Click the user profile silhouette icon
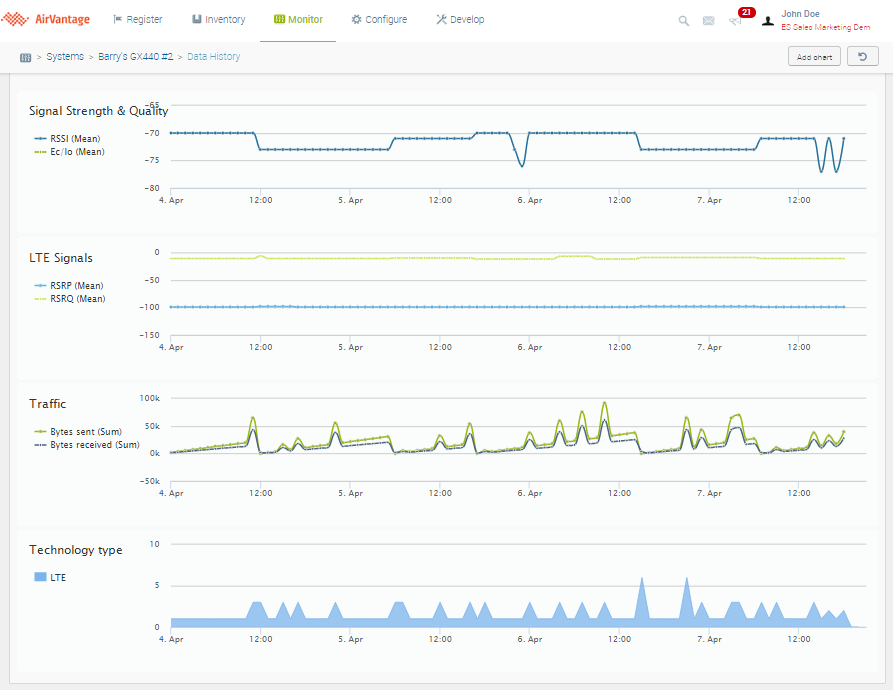Image resolution: width=893 pixels, height=690 pixels. click(x=767, y=20)
